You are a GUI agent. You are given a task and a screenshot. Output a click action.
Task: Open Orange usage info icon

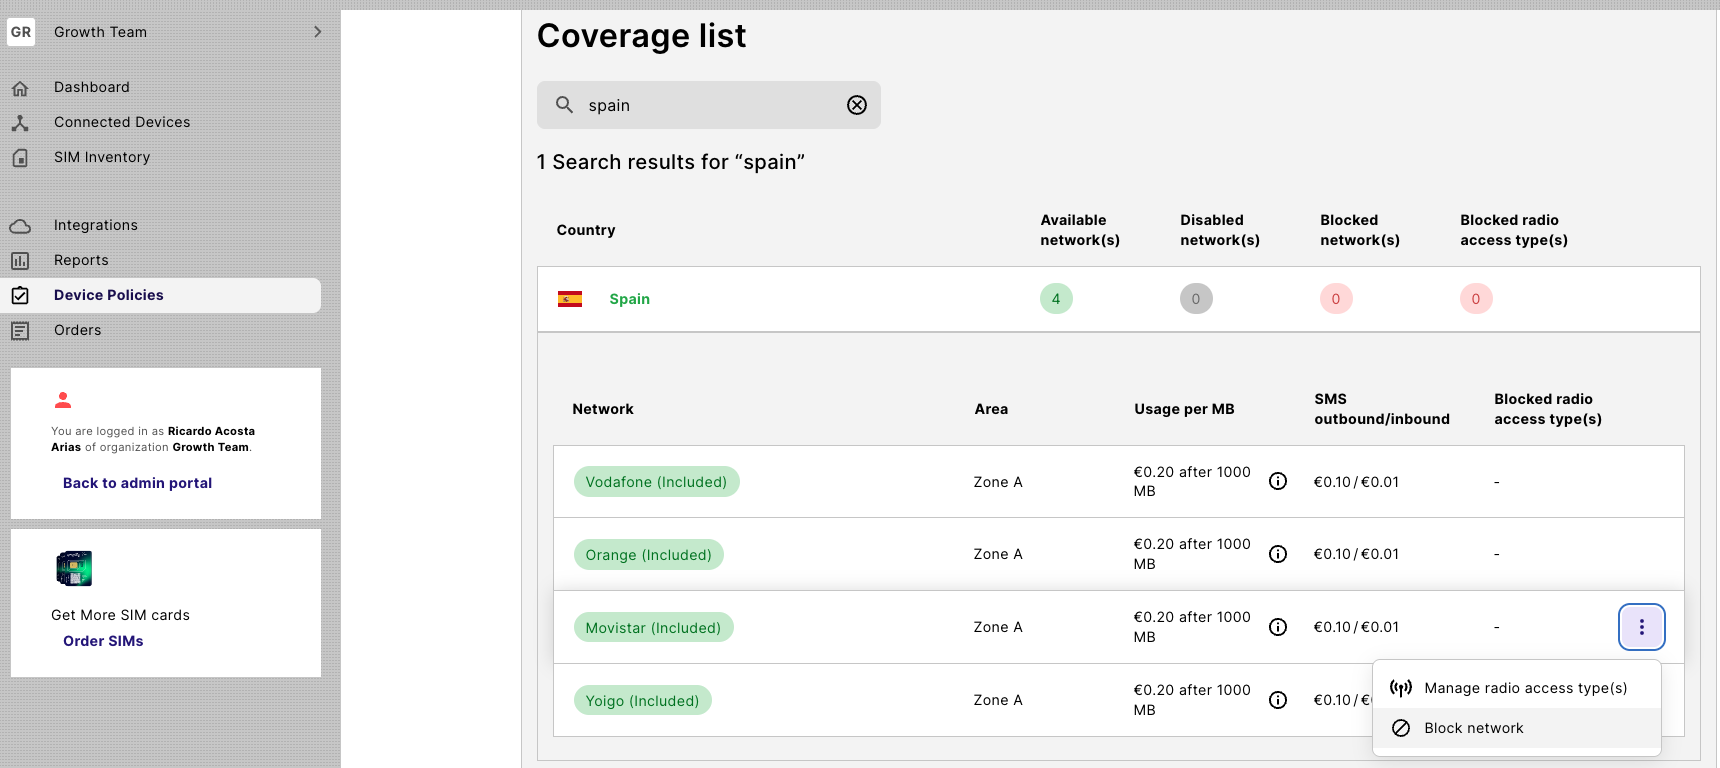(x=1278, y=554)
